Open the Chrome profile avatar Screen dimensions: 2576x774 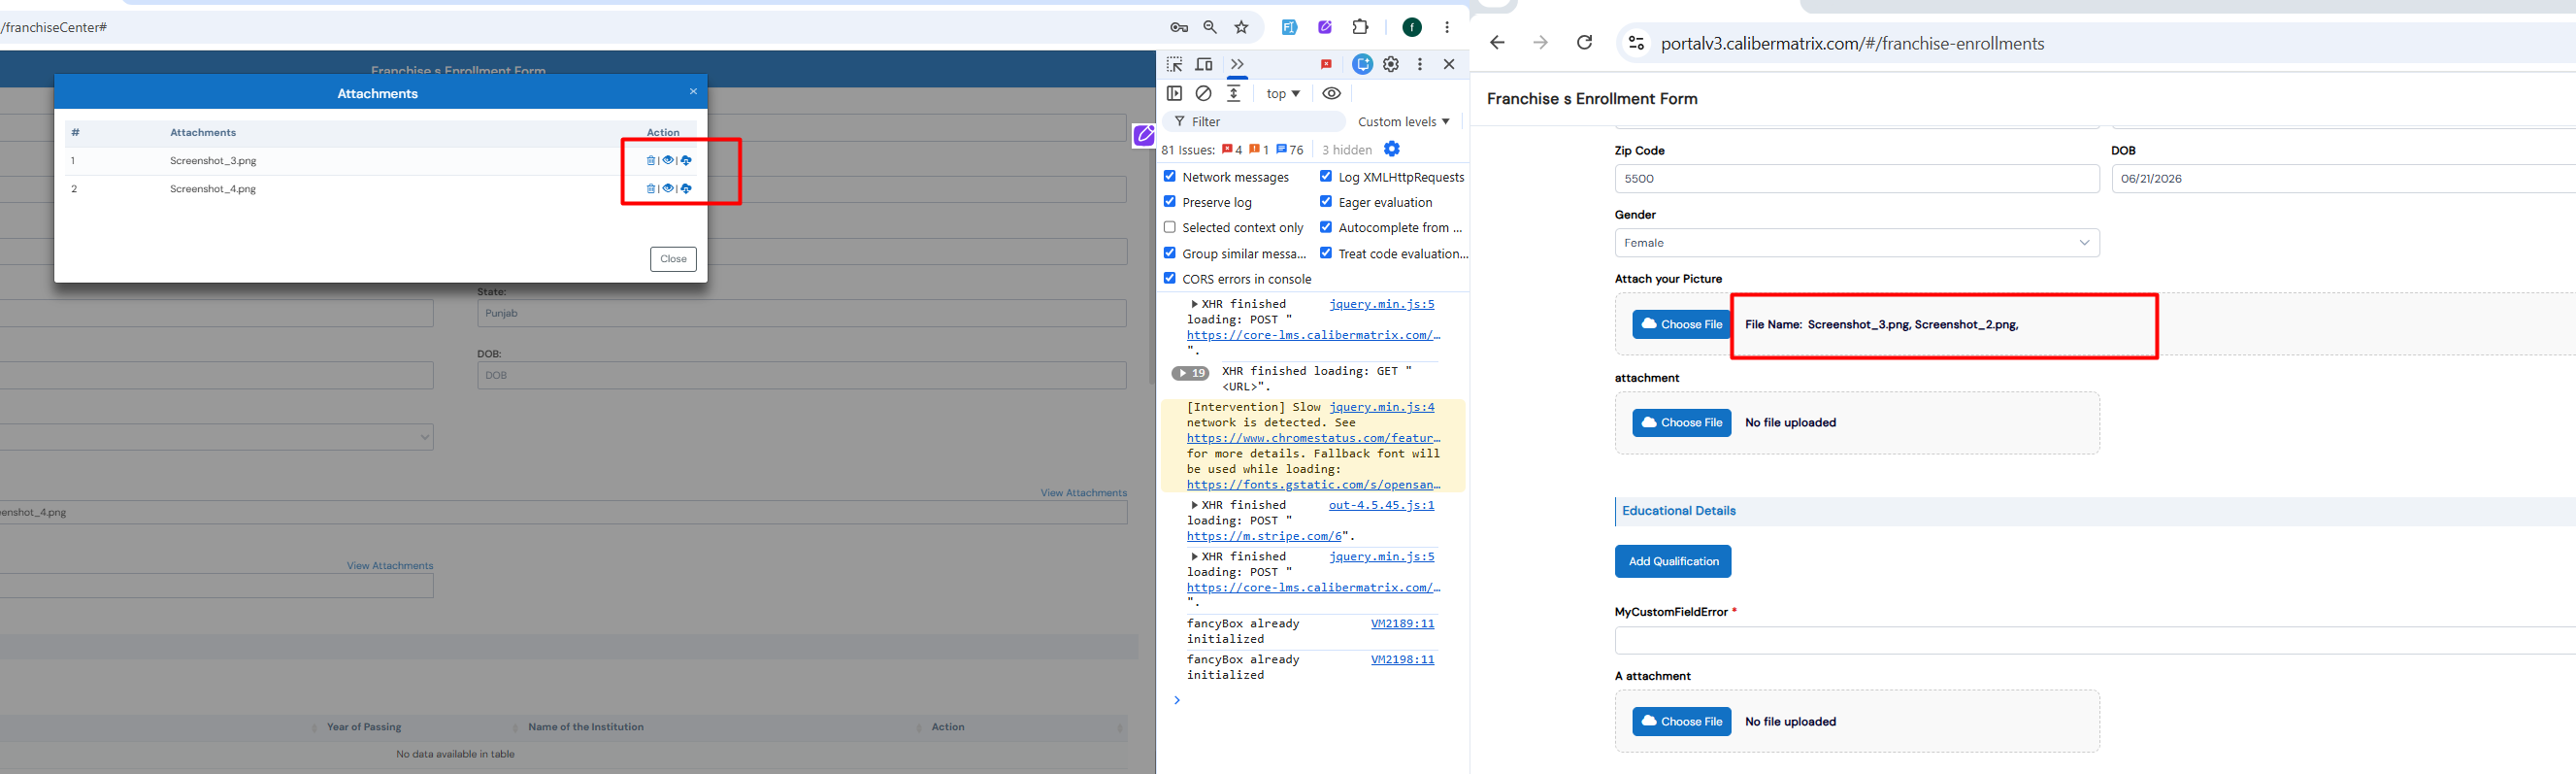1412,27
